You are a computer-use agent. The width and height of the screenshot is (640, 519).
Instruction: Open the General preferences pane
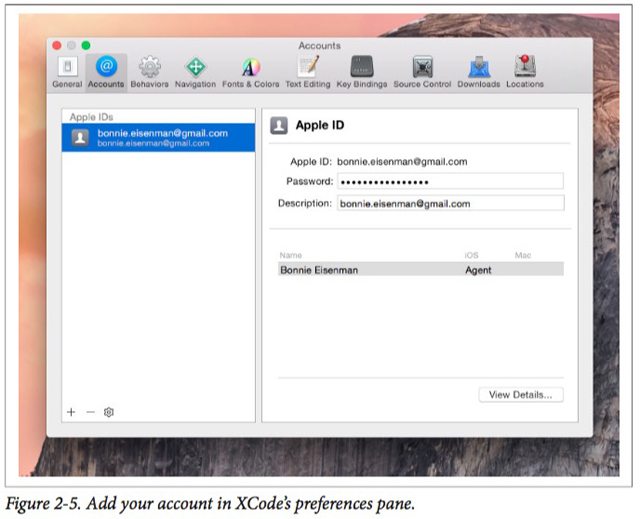67,70
